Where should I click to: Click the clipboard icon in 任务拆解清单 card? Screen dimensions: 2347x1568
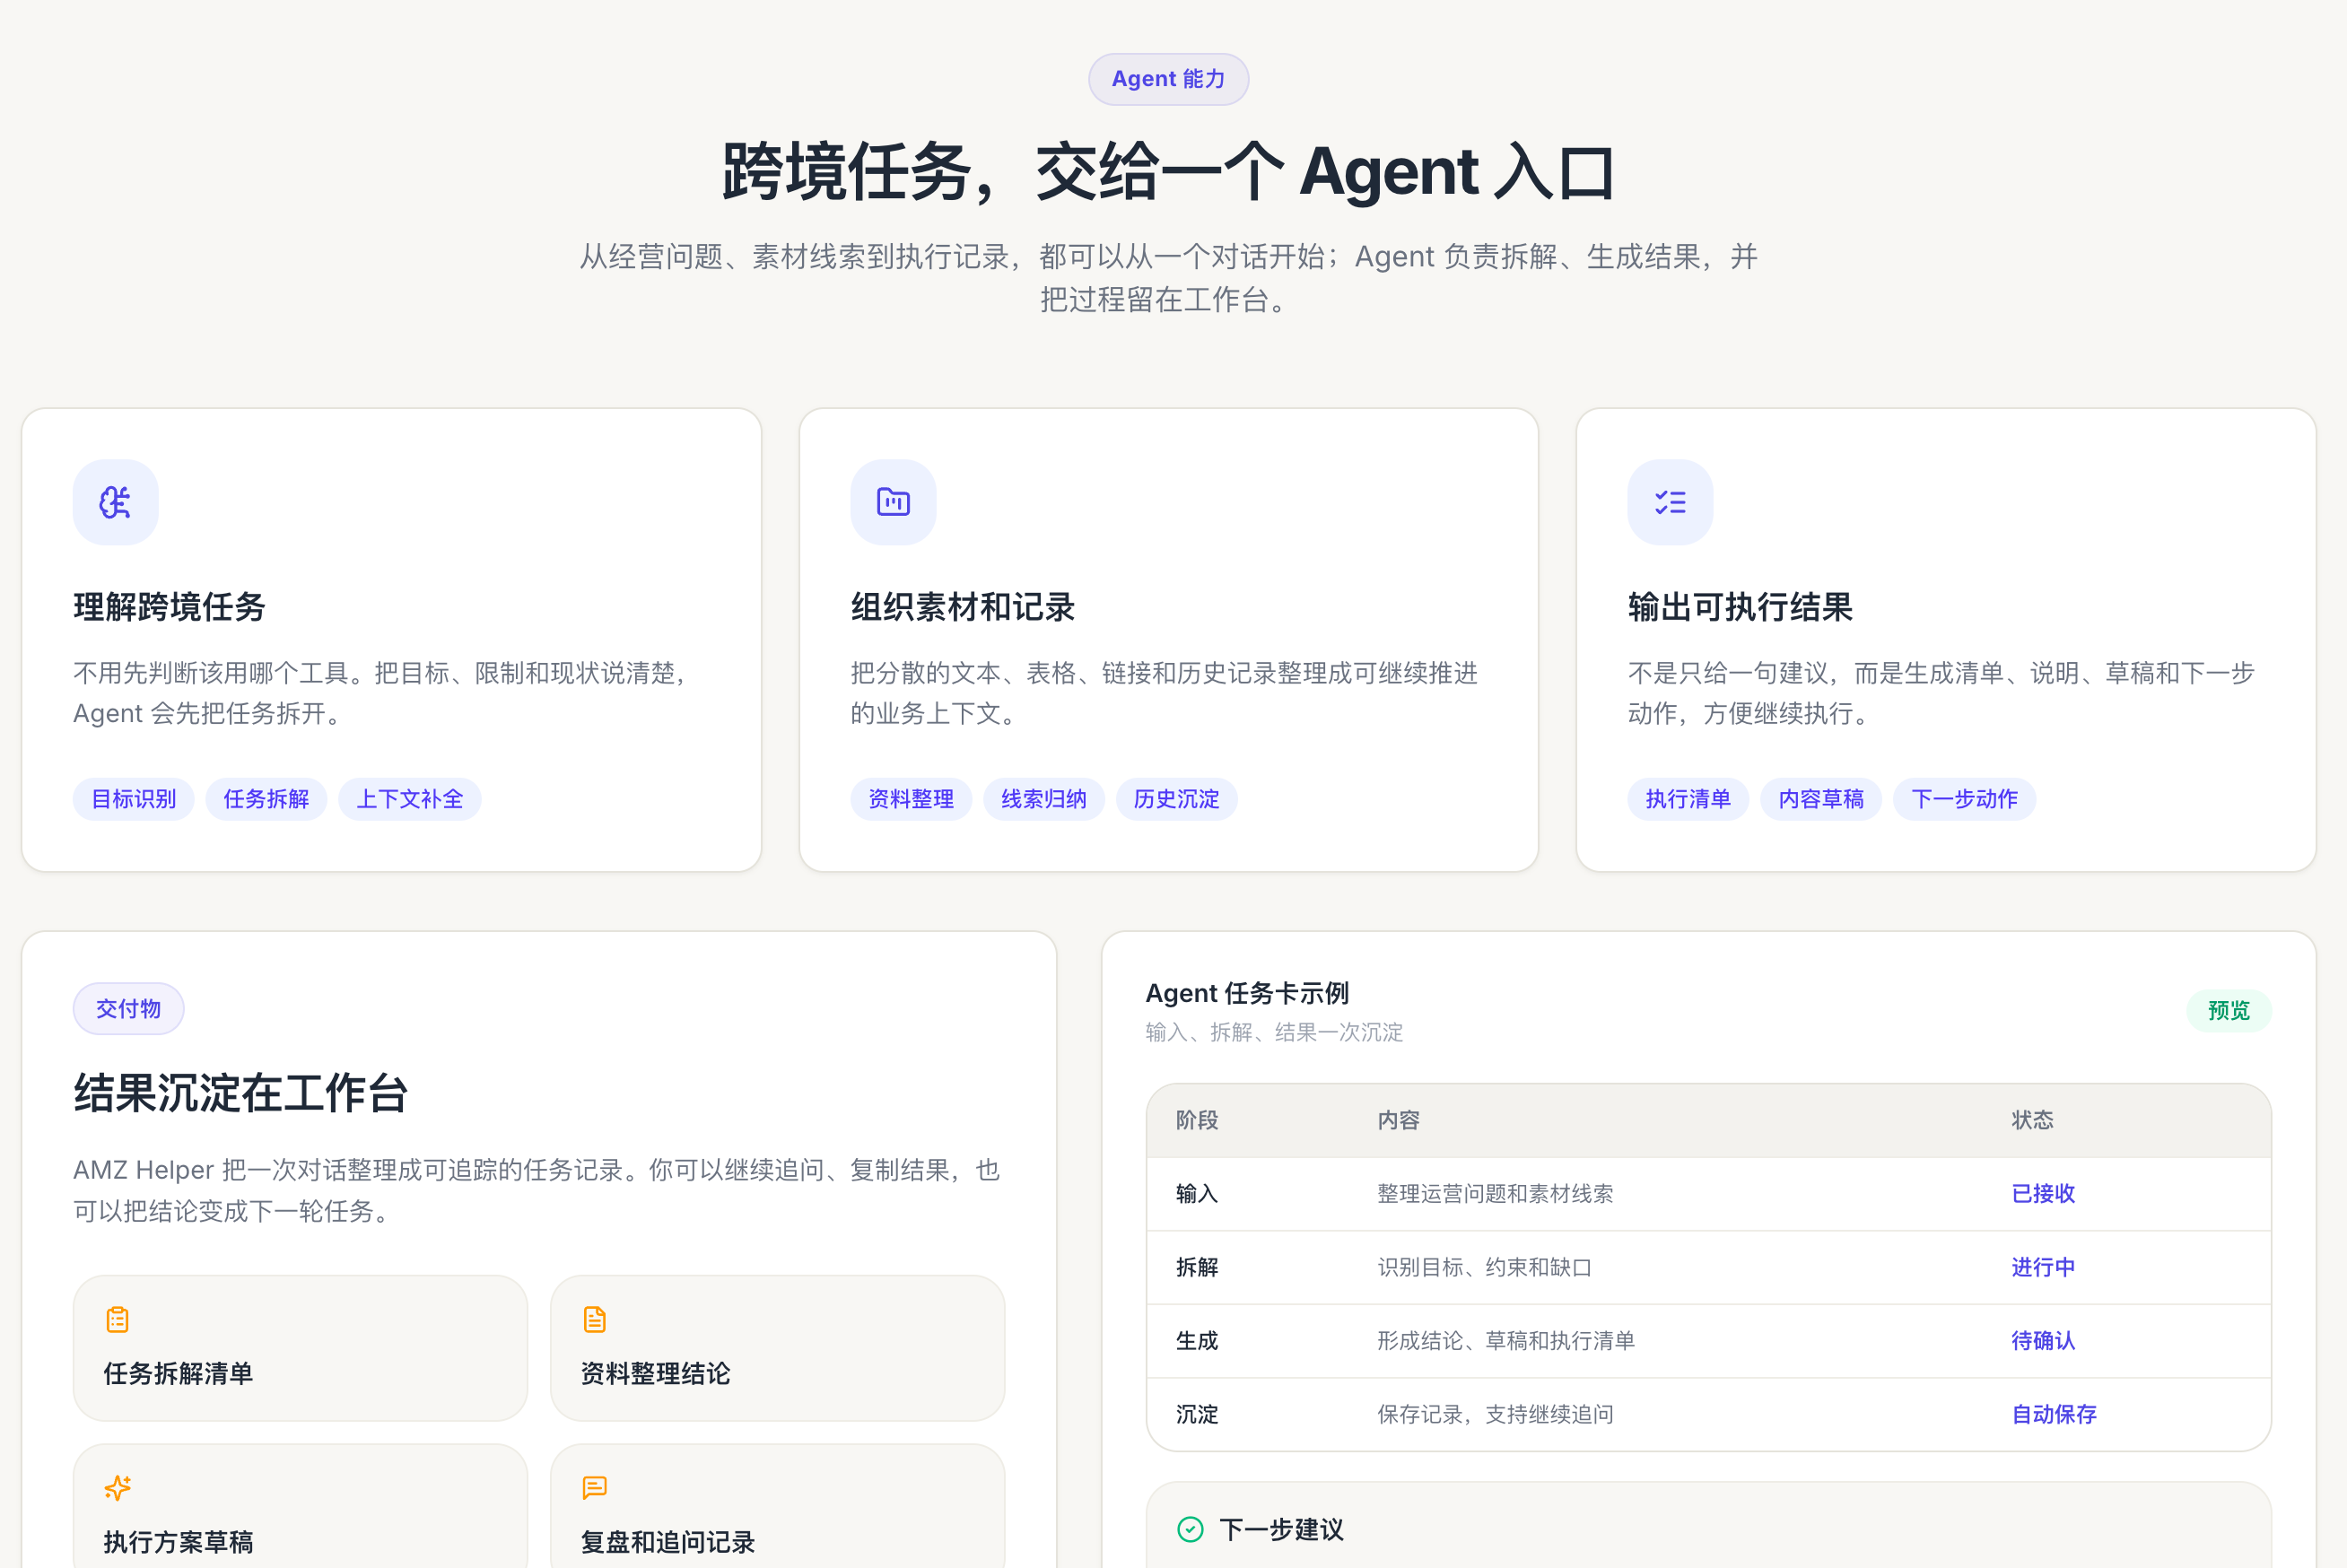(x=117, y=1319)
